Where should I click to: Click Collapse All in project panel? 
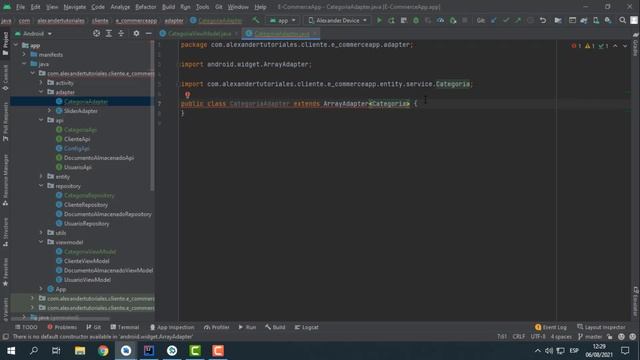tap(121, 33)
